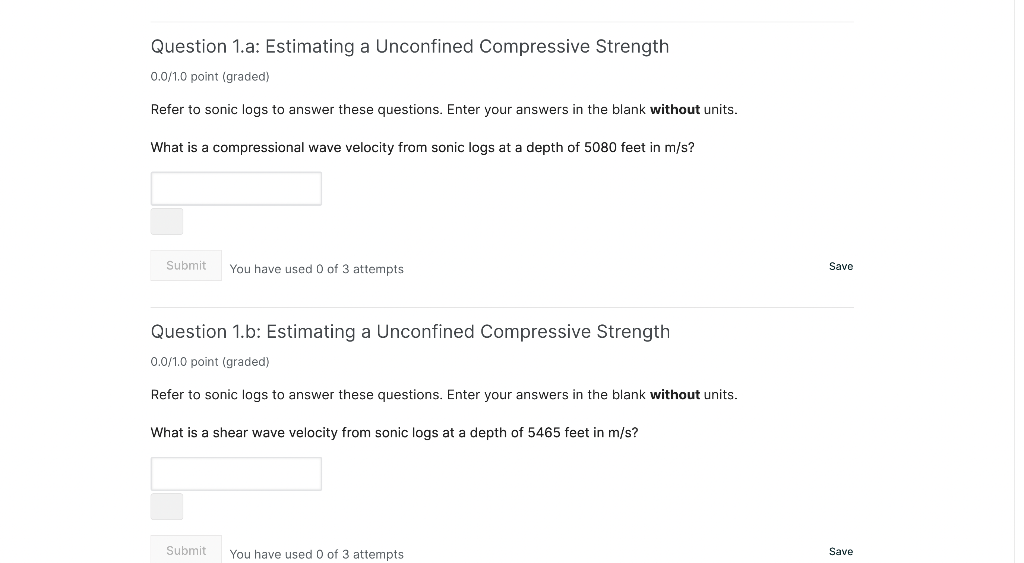Image resolution: width=1024 pixels, height=563 pixels.
Task: Click the bold word "without" in Question 1.a
Action: (675, 109)
